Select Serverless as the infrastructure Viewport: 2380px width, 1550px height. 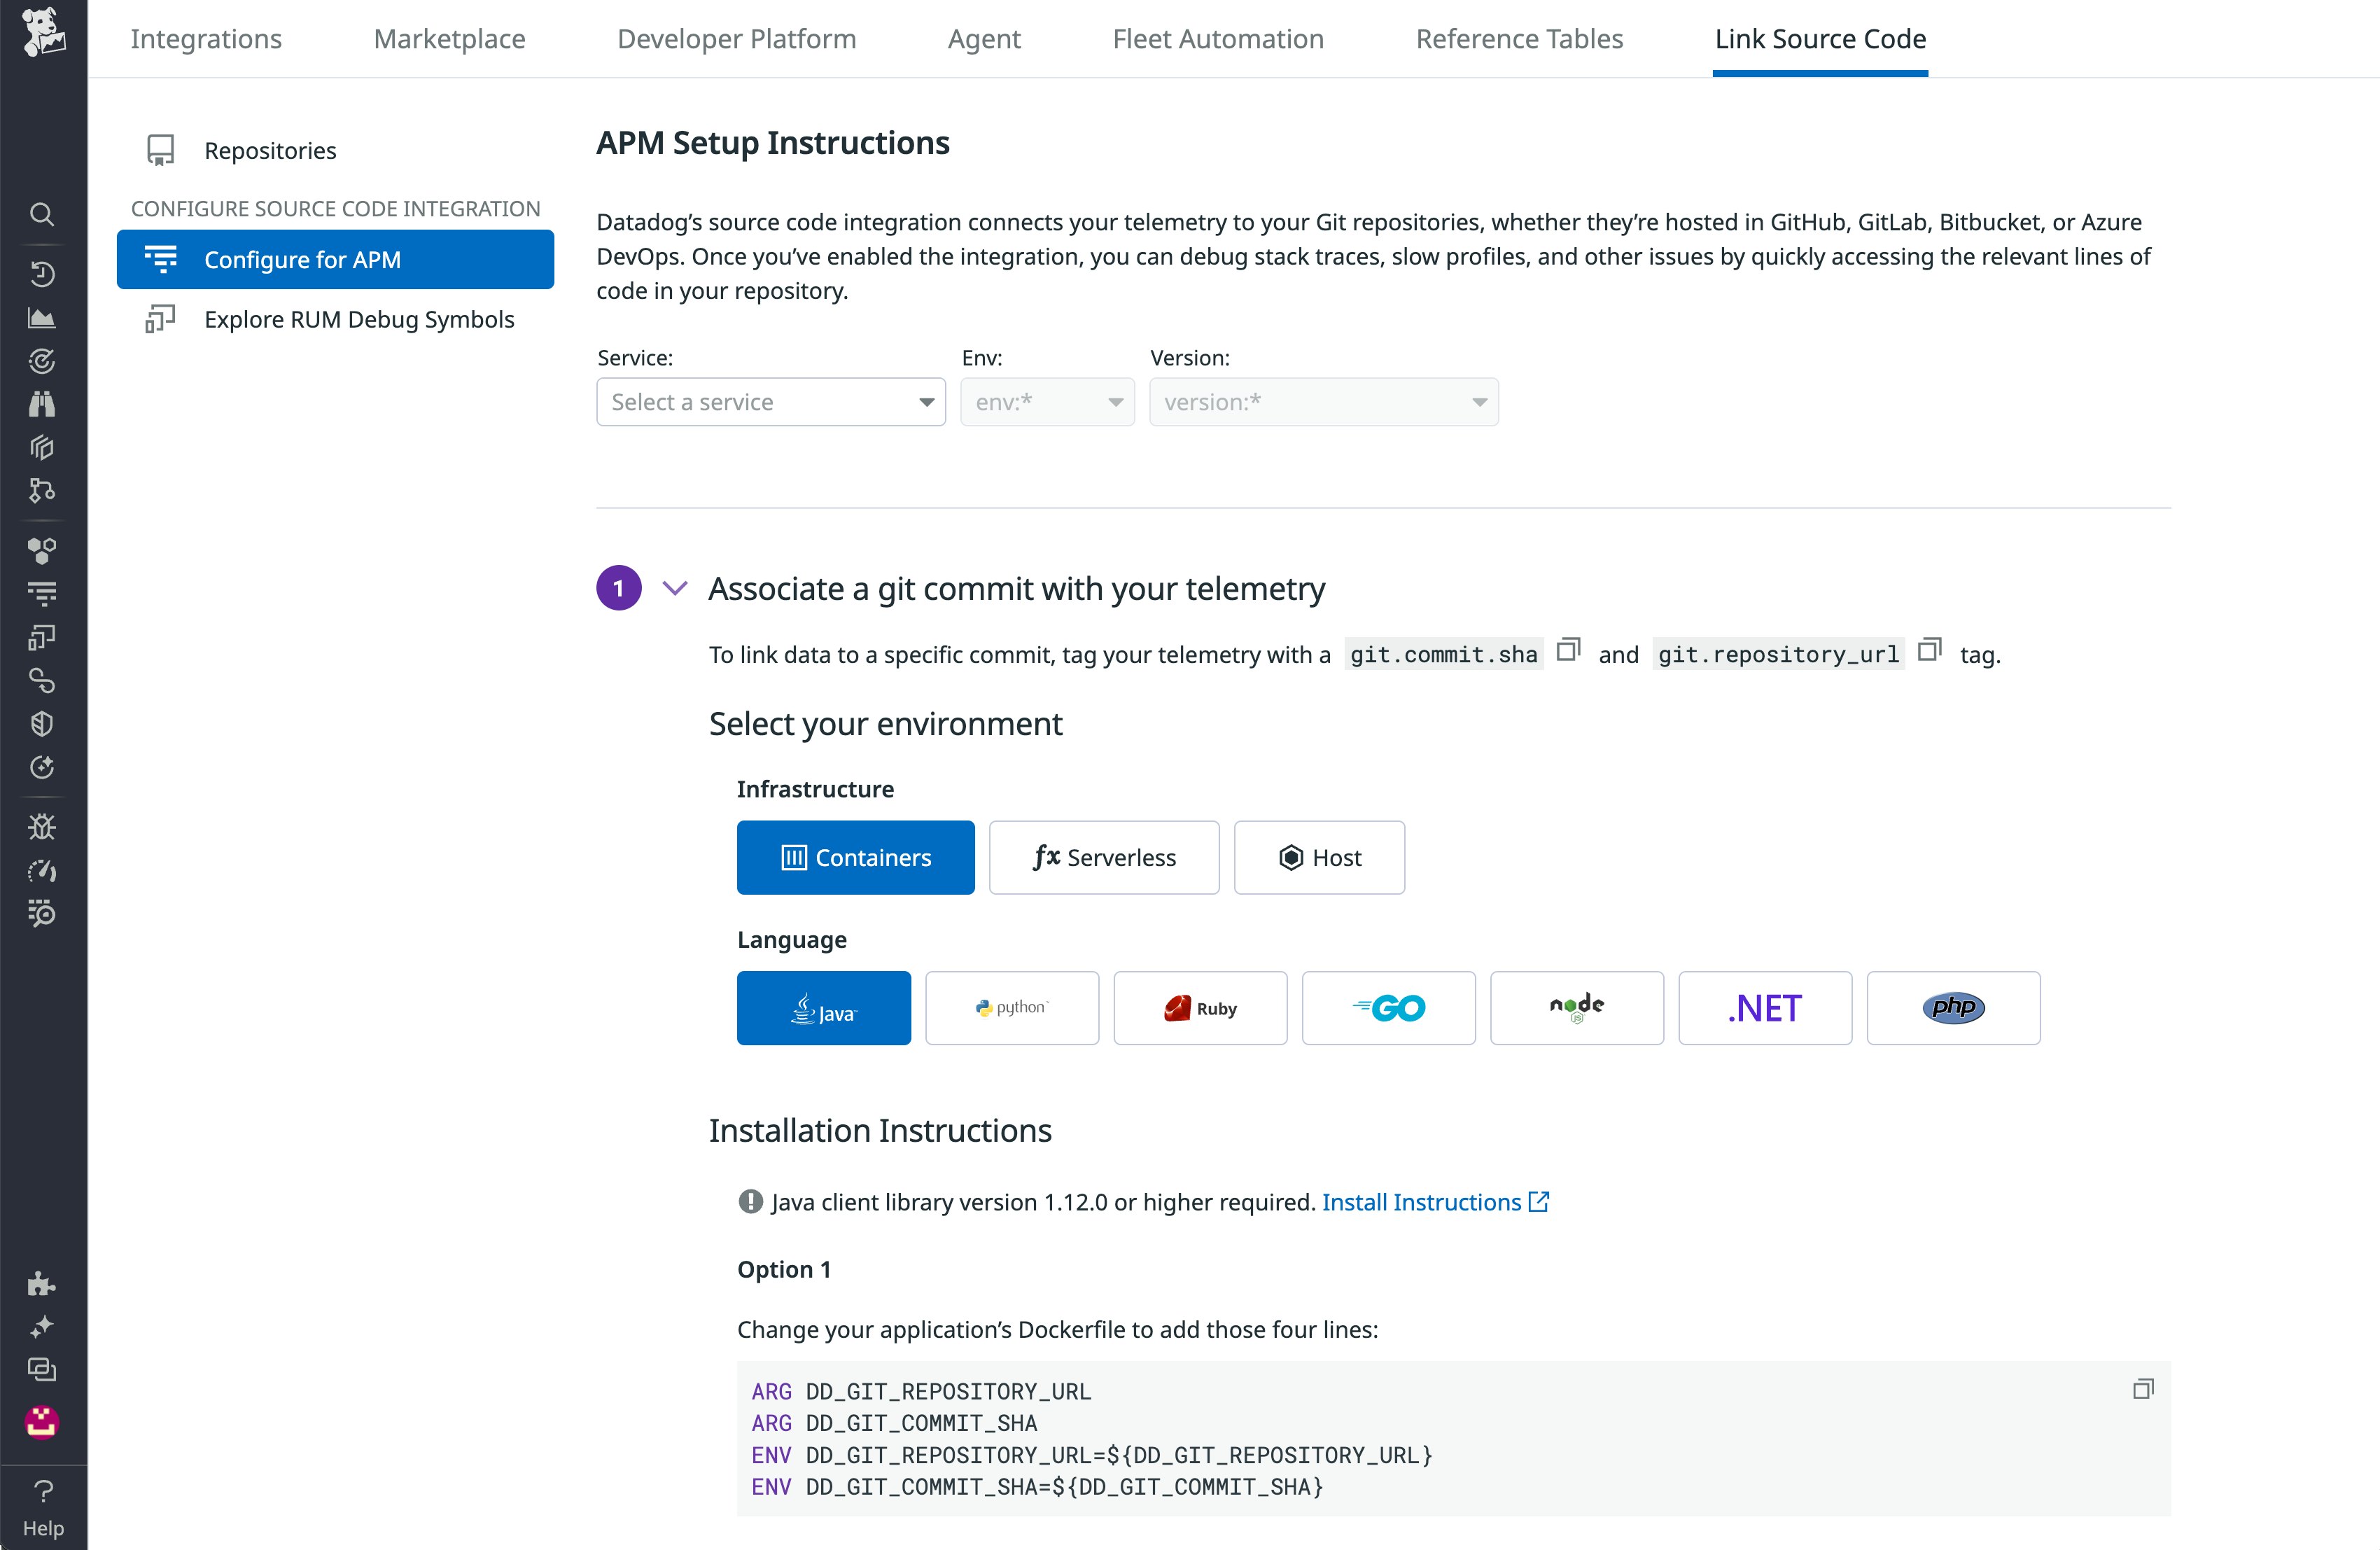[x=1104, y=857]
